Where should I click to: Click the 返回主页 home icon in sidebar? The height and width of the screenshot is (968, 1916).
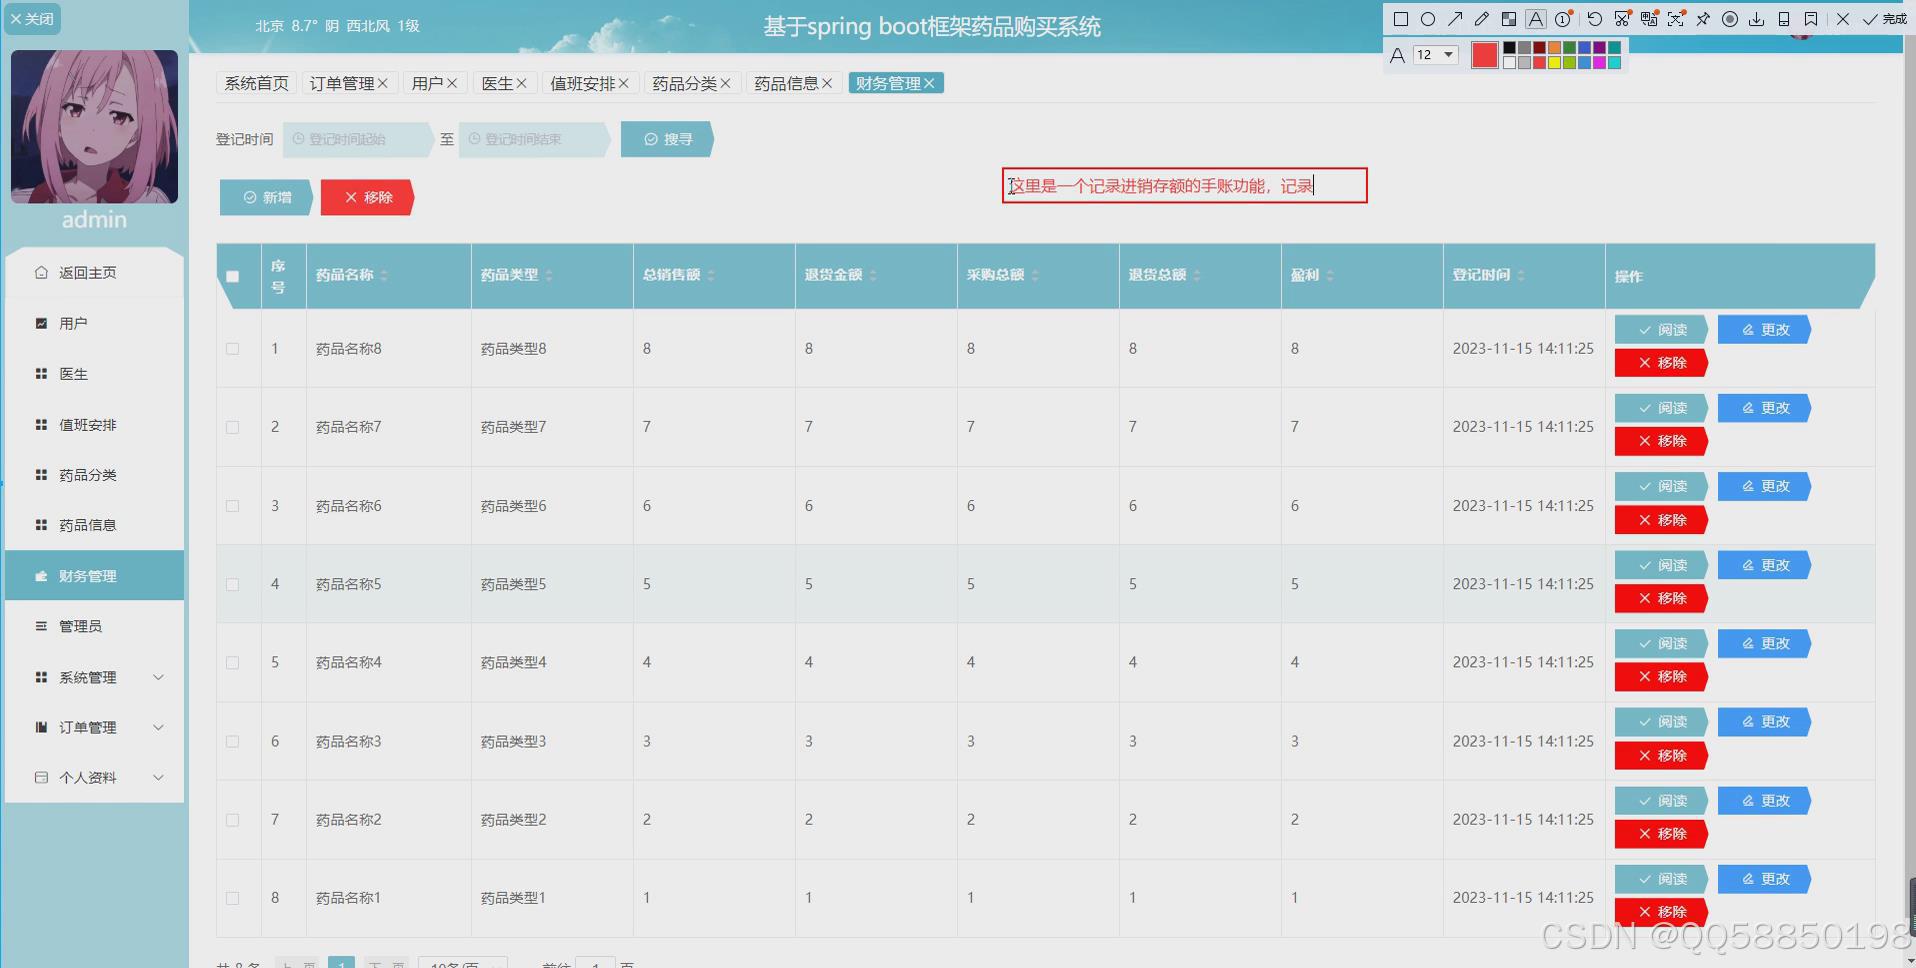[41, 272]
